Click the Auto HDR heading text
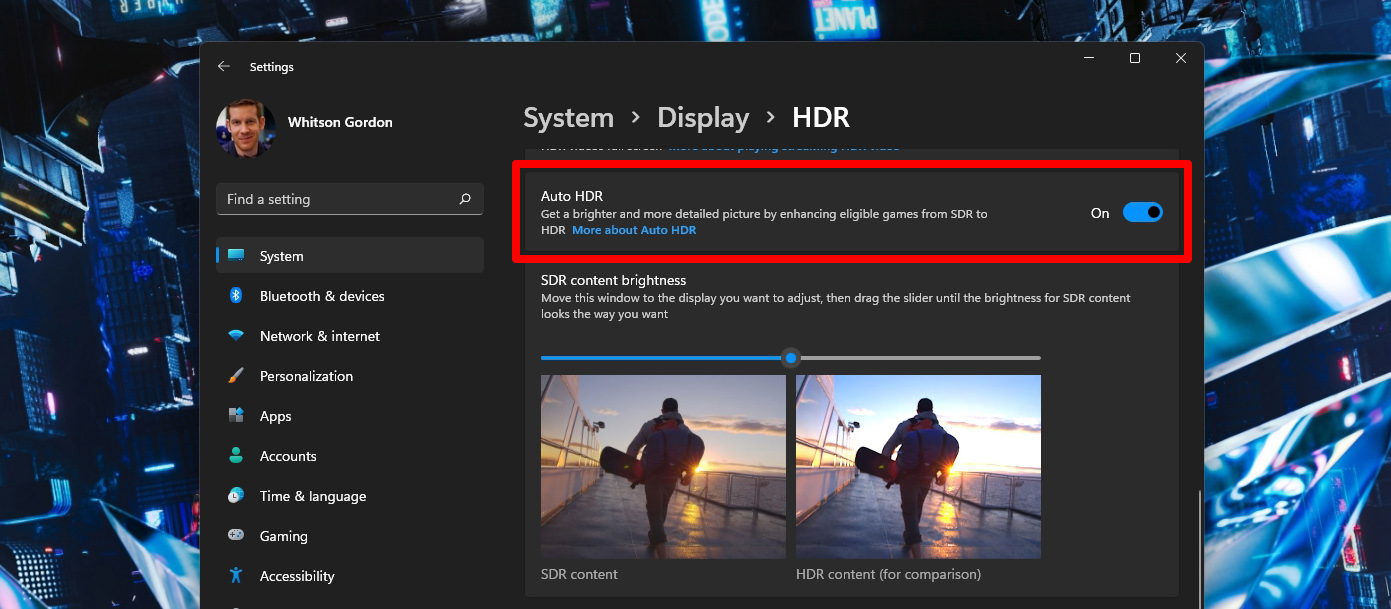Image resolution: width=1391 pixels, height=609 pixels. (572, 196)
